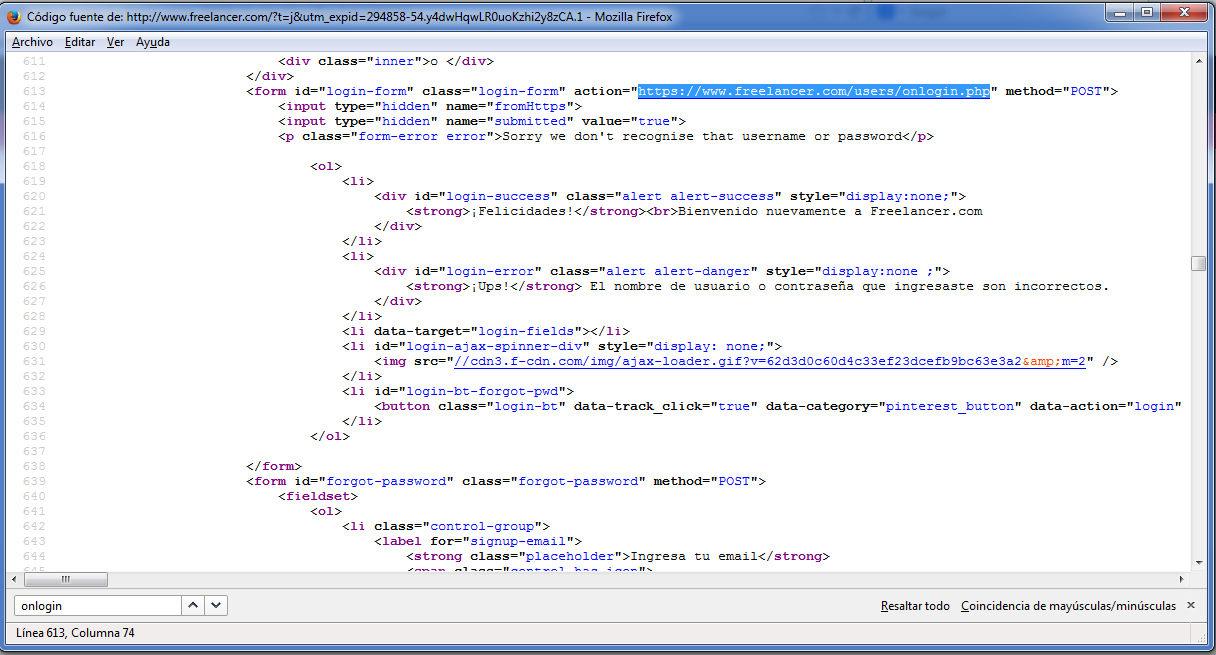Minimize the source viewer window
The image size is (1216, 655).
(x=1119, y=12)
